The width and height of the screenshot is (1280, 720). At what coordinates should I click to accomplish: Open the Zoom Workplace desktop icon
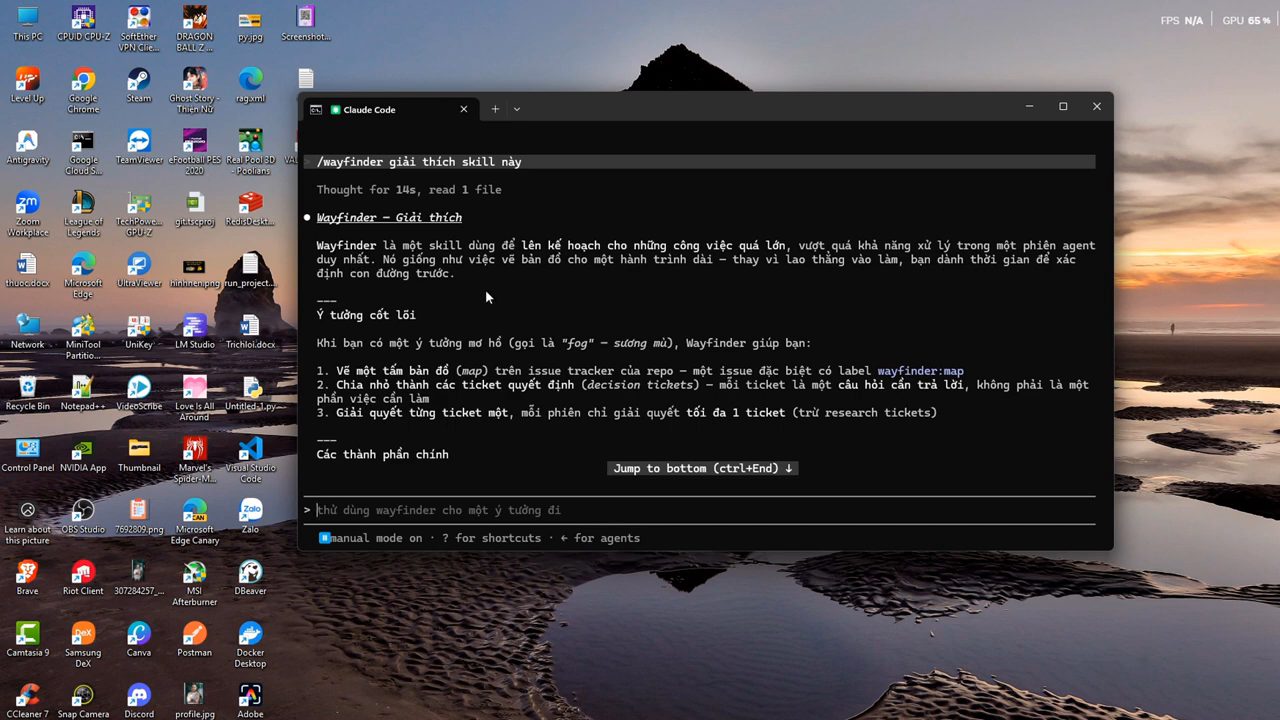[27, 214]
